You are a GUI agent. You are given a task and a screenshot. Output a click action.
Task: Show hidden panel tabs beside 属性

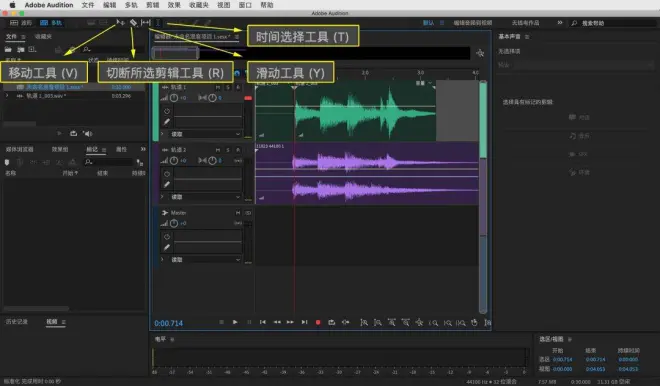[x=143, y=149]
